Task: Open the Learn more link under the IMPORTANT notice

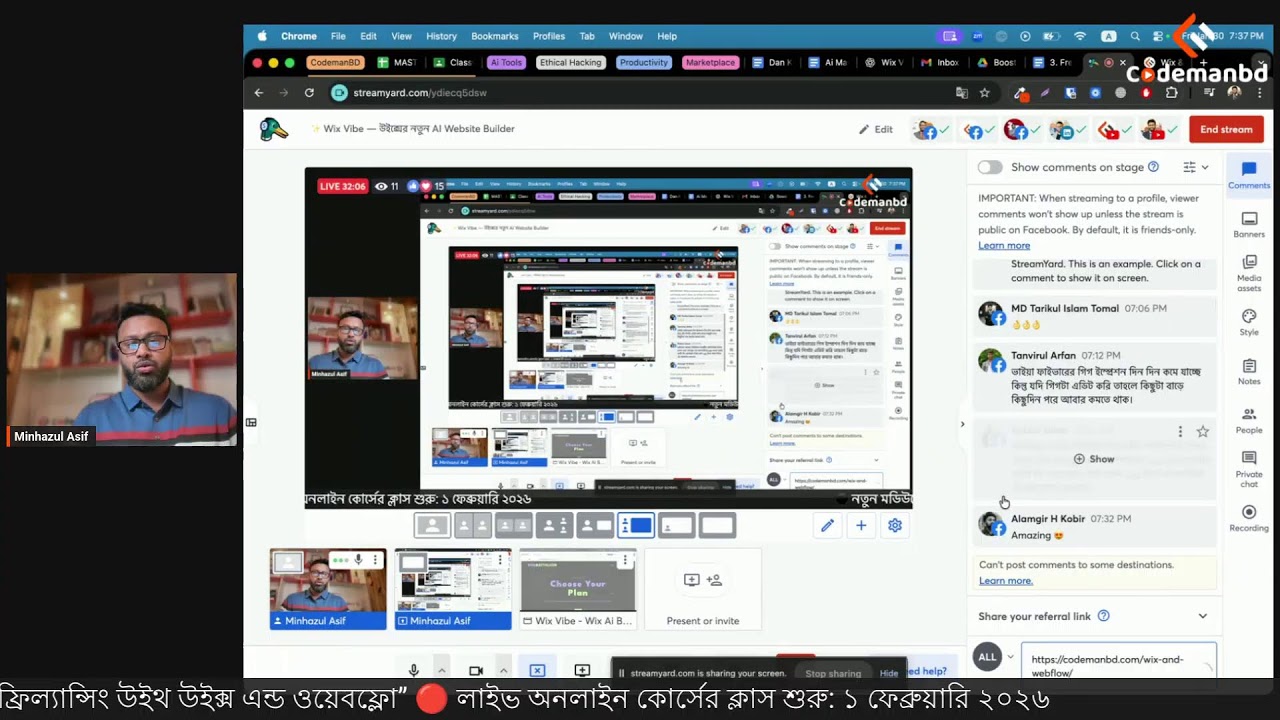Action: coord(1004,246)
